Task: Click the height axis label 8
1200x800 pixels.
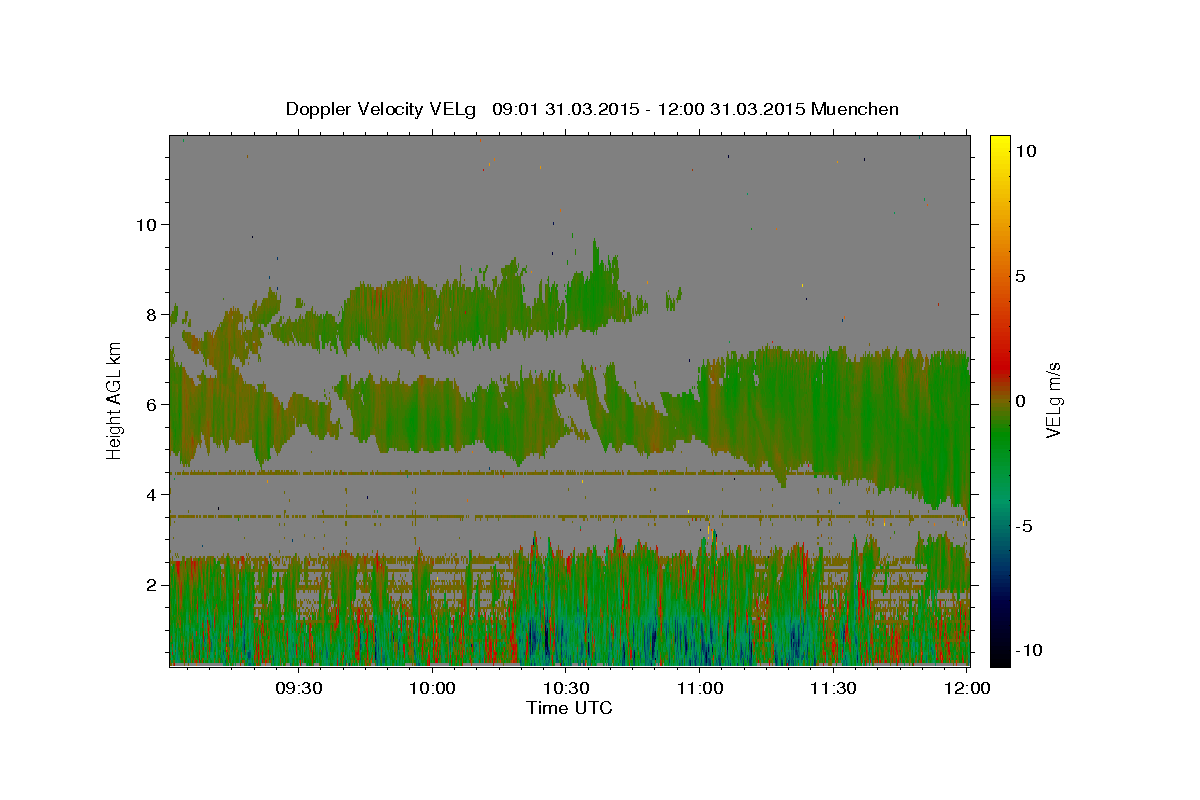Action: (150, 314)
